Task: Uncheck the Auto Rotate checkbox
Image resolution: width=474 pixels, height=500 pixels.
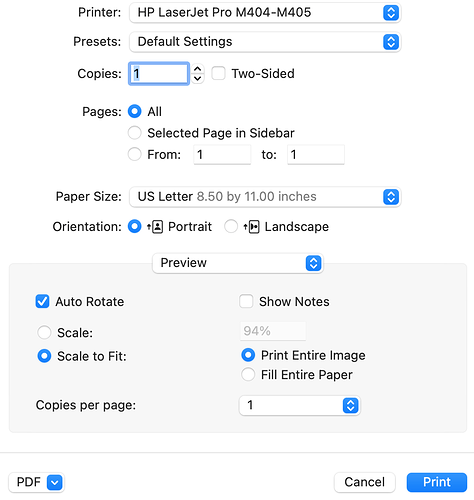Action: 42,302
